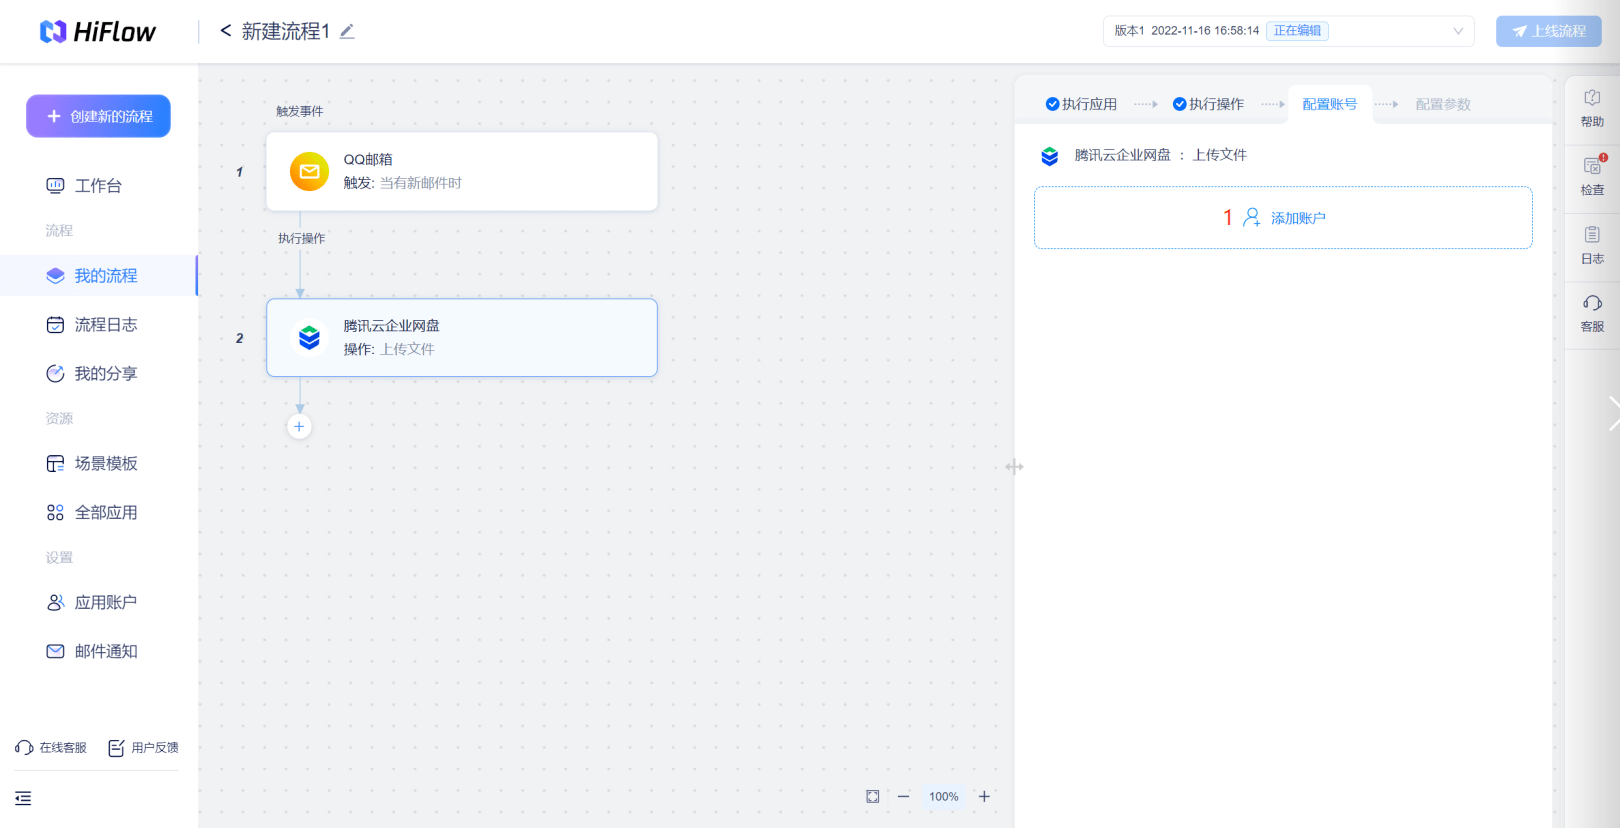Click the 新建流程1 flow title
Viewport: 1620px width, 828px height.
click(286, 31)
